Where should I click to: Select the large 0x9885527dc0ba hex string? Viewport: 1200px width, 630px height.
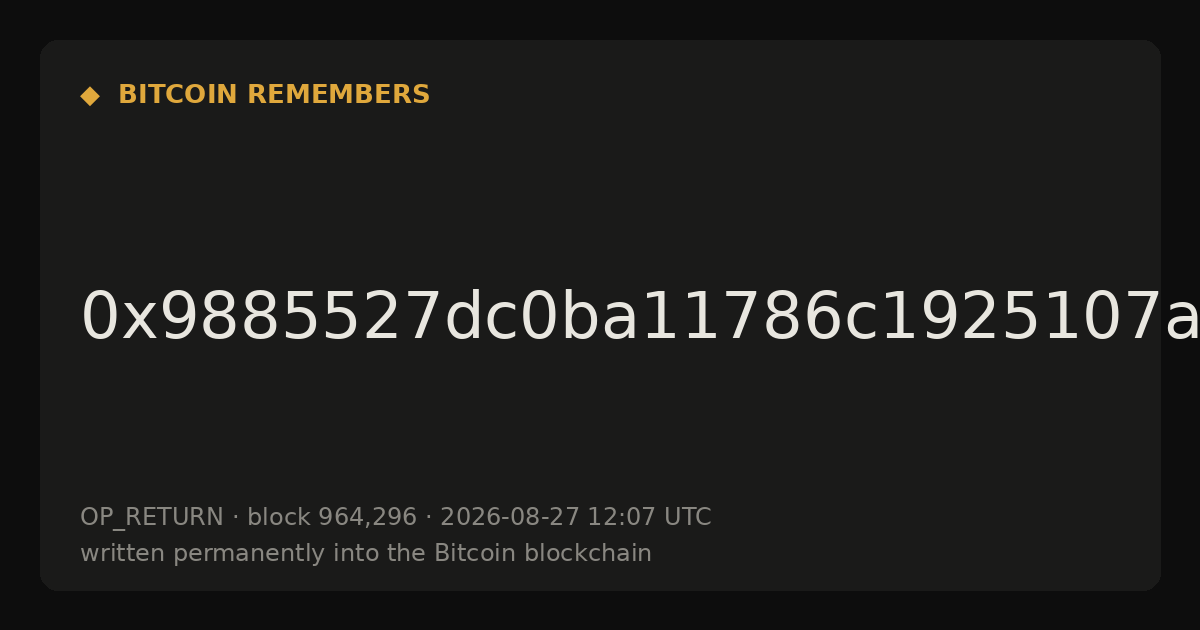pos(640,318)
